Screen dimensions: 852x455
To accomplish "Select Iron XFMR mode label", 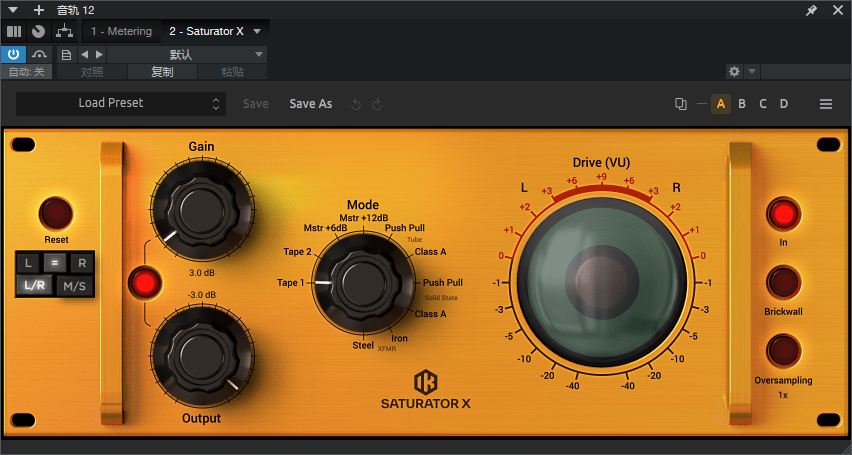I will (x=399, y=338).
